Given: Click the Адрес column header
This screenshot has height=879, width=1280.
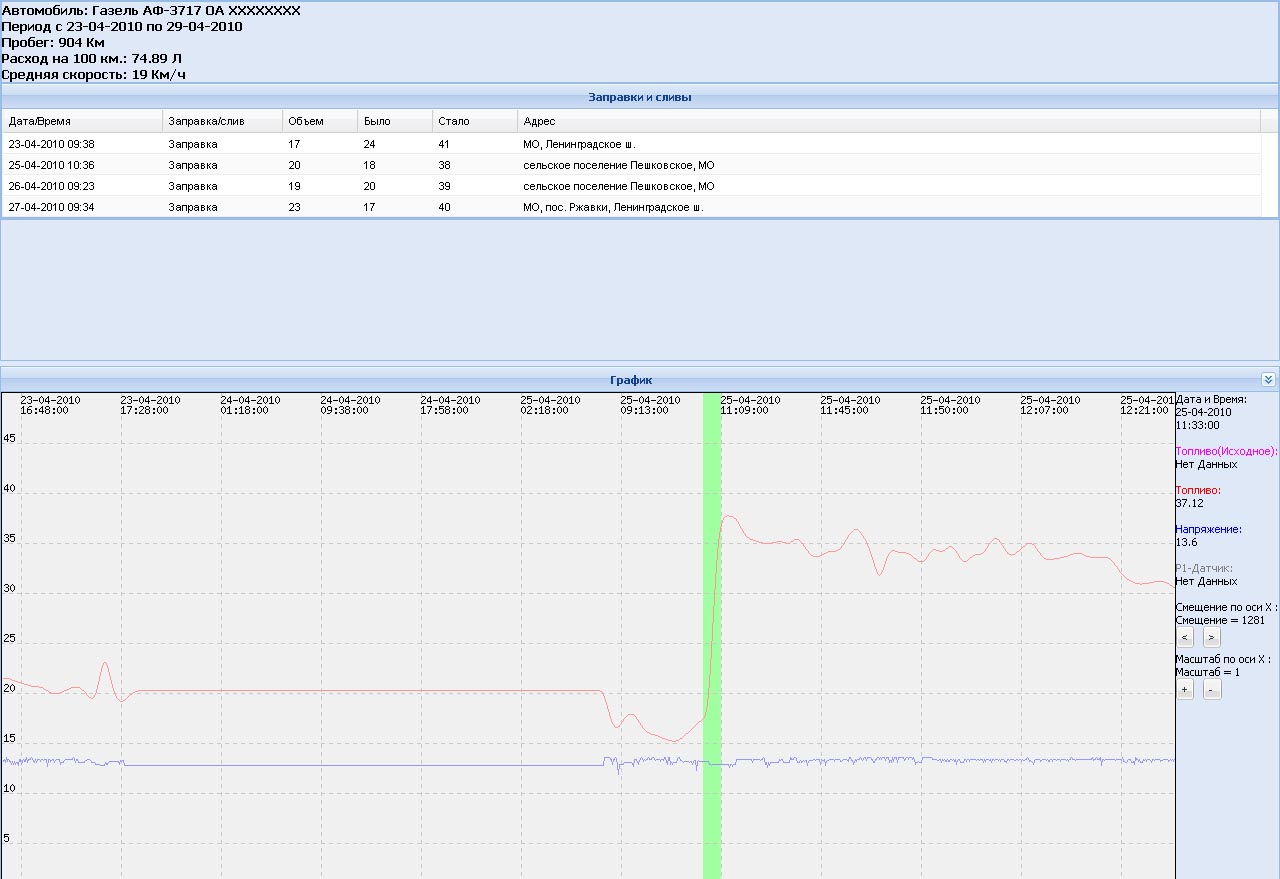Looking at the screenshot, I should click(x=888, y=121).
